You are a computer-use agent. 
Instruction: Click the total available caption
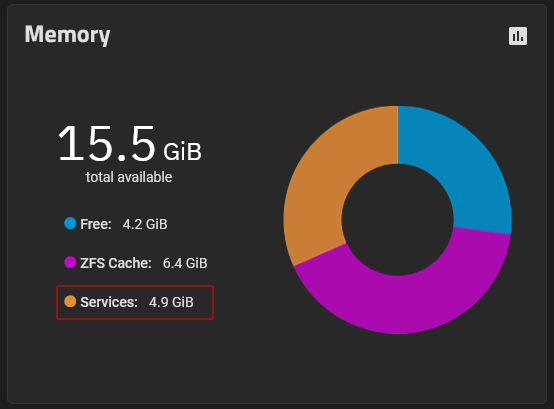click(129, 177)
